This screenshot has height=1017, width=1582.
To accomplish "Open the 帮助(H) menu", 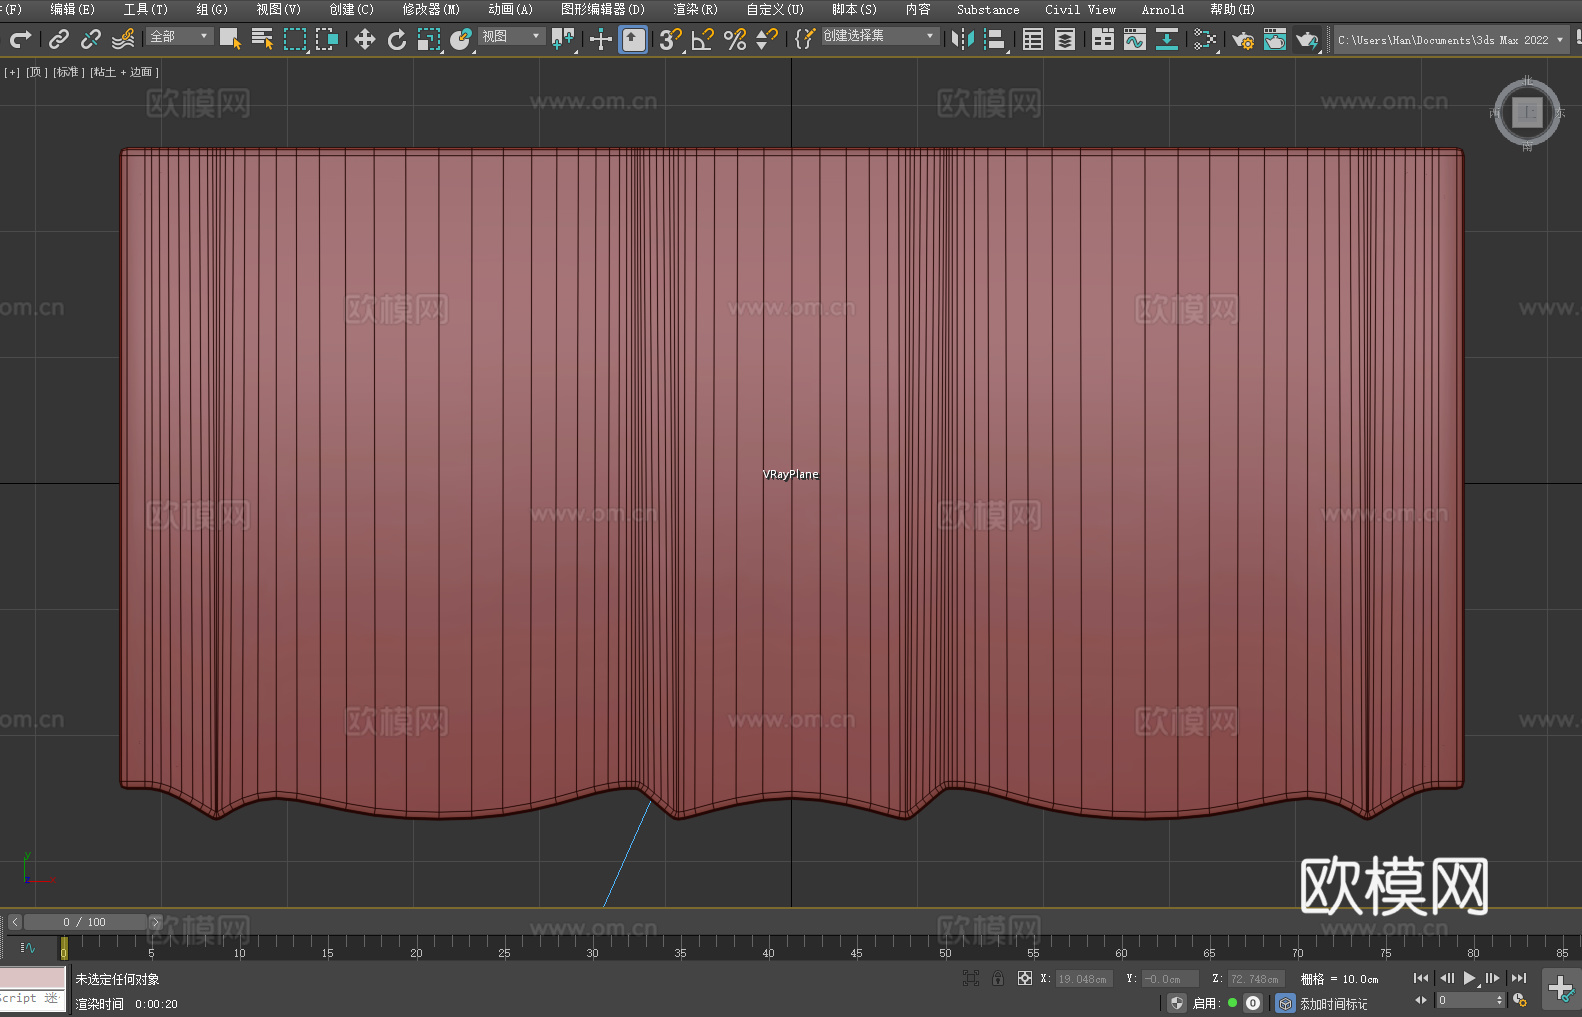I will tap(1232, 9).
